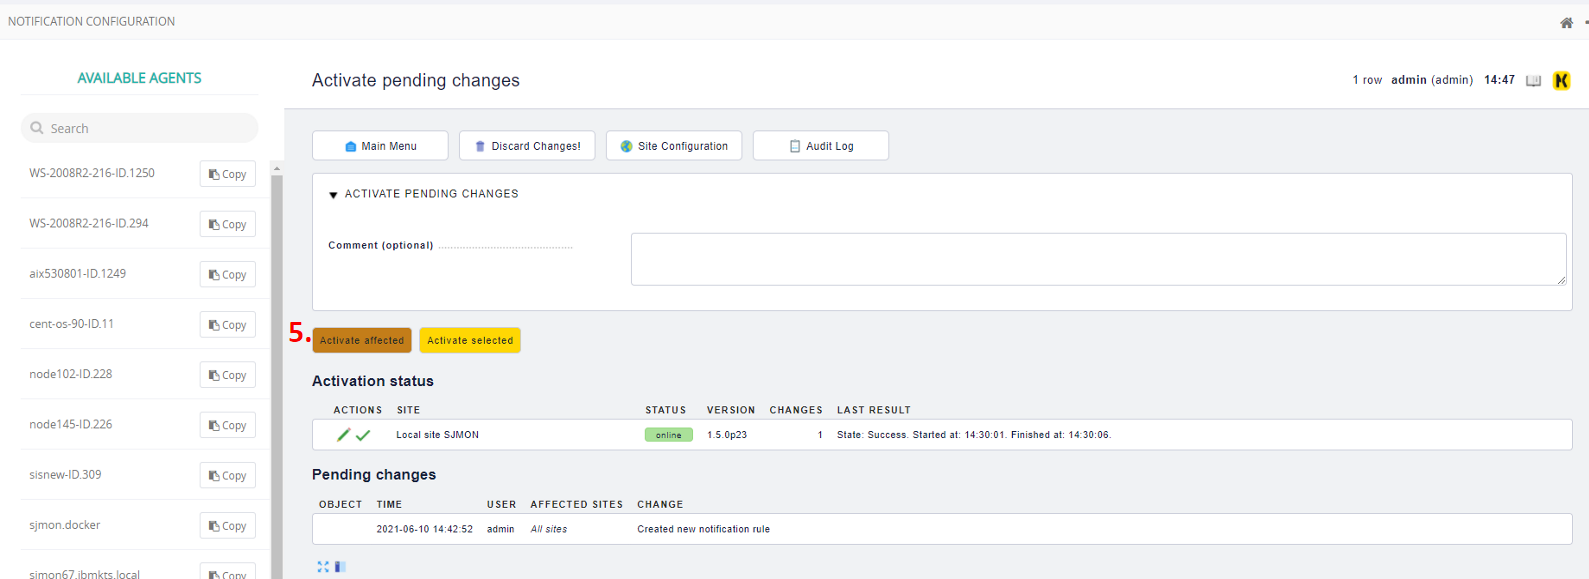
Task: Click the yellow Checkmk logo icon
Action: point(1561,81)
